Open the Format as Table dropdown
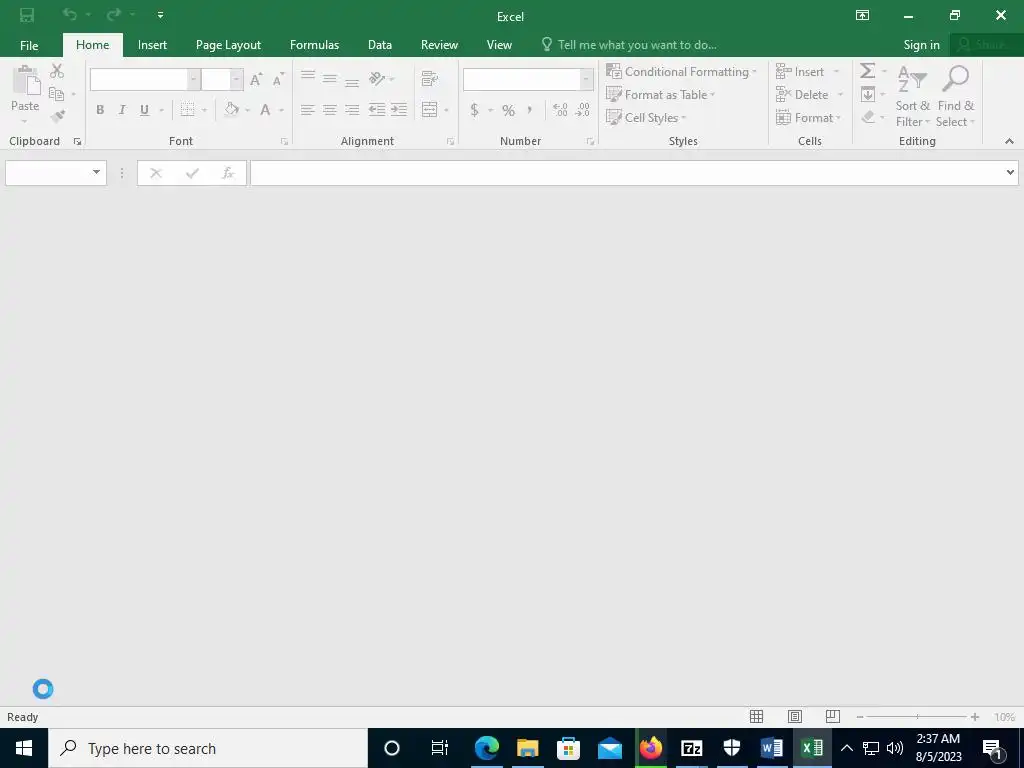This screenshot has width=1024, height=768. point(660,95)
